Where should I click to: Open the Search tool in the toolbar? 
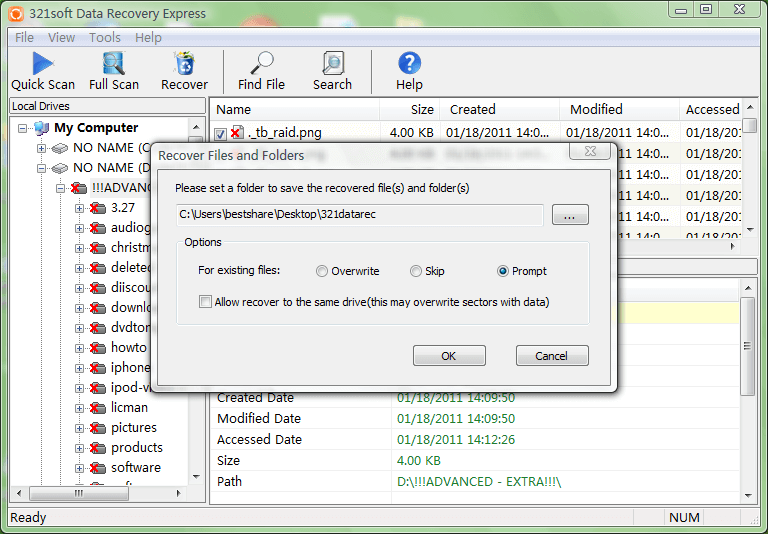pos(333,72)
